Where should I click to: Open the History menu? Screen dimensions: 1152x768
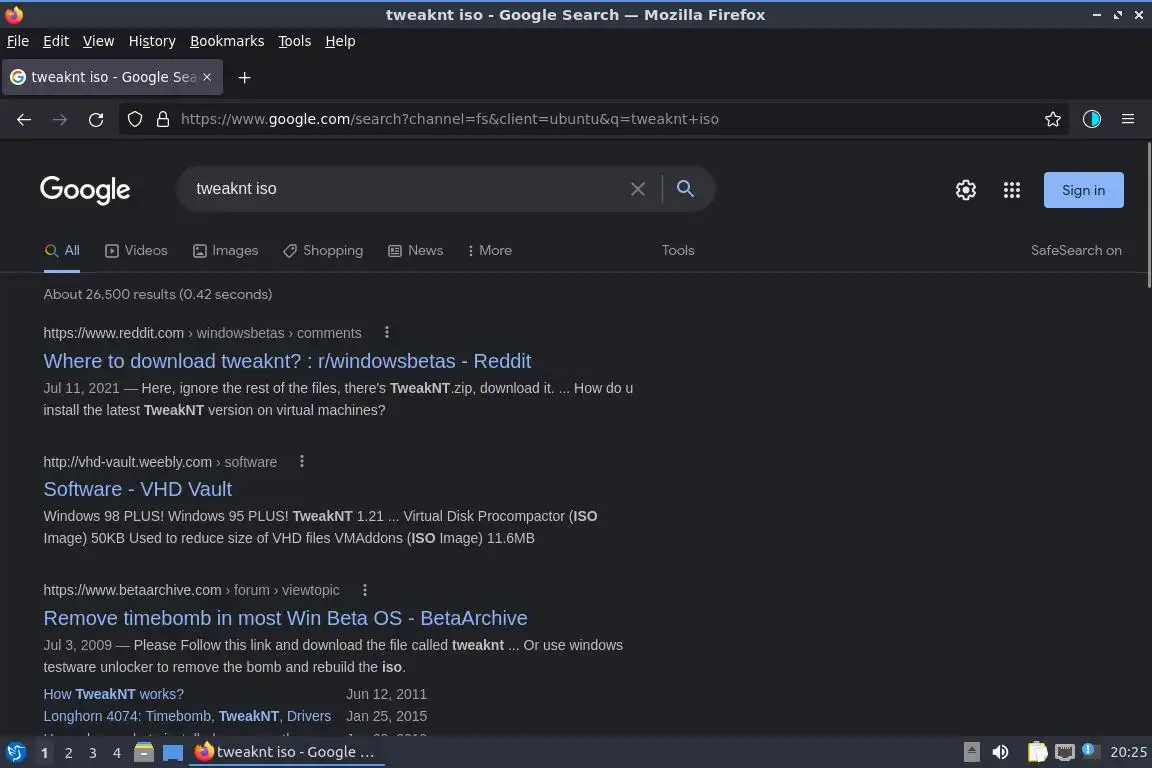(152, 41)
